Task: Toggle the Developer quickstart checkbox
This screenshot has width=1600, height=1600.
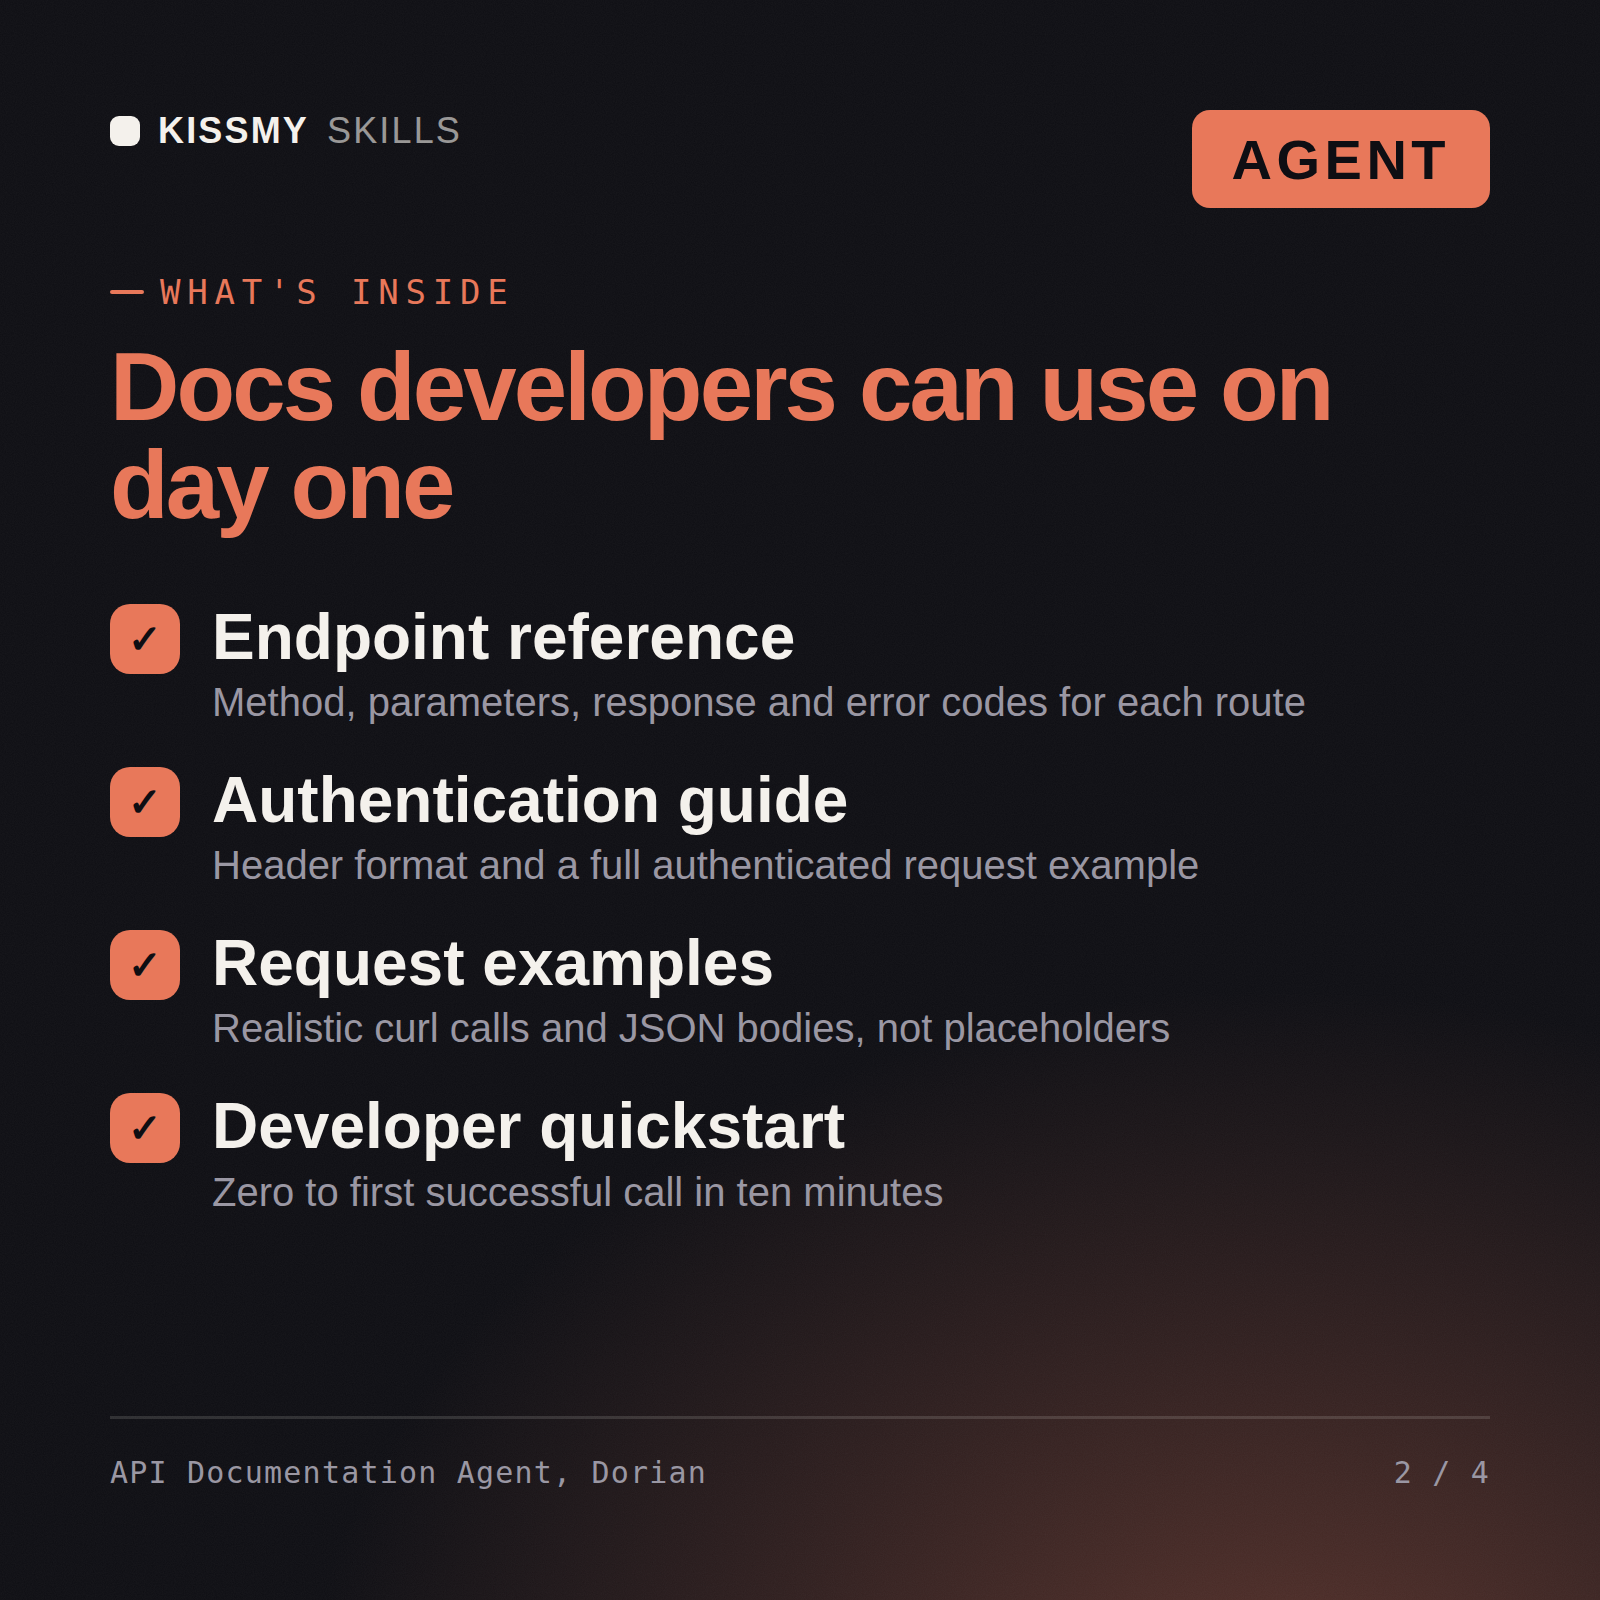Action: pyautogui.click(x=145, y=1128)
